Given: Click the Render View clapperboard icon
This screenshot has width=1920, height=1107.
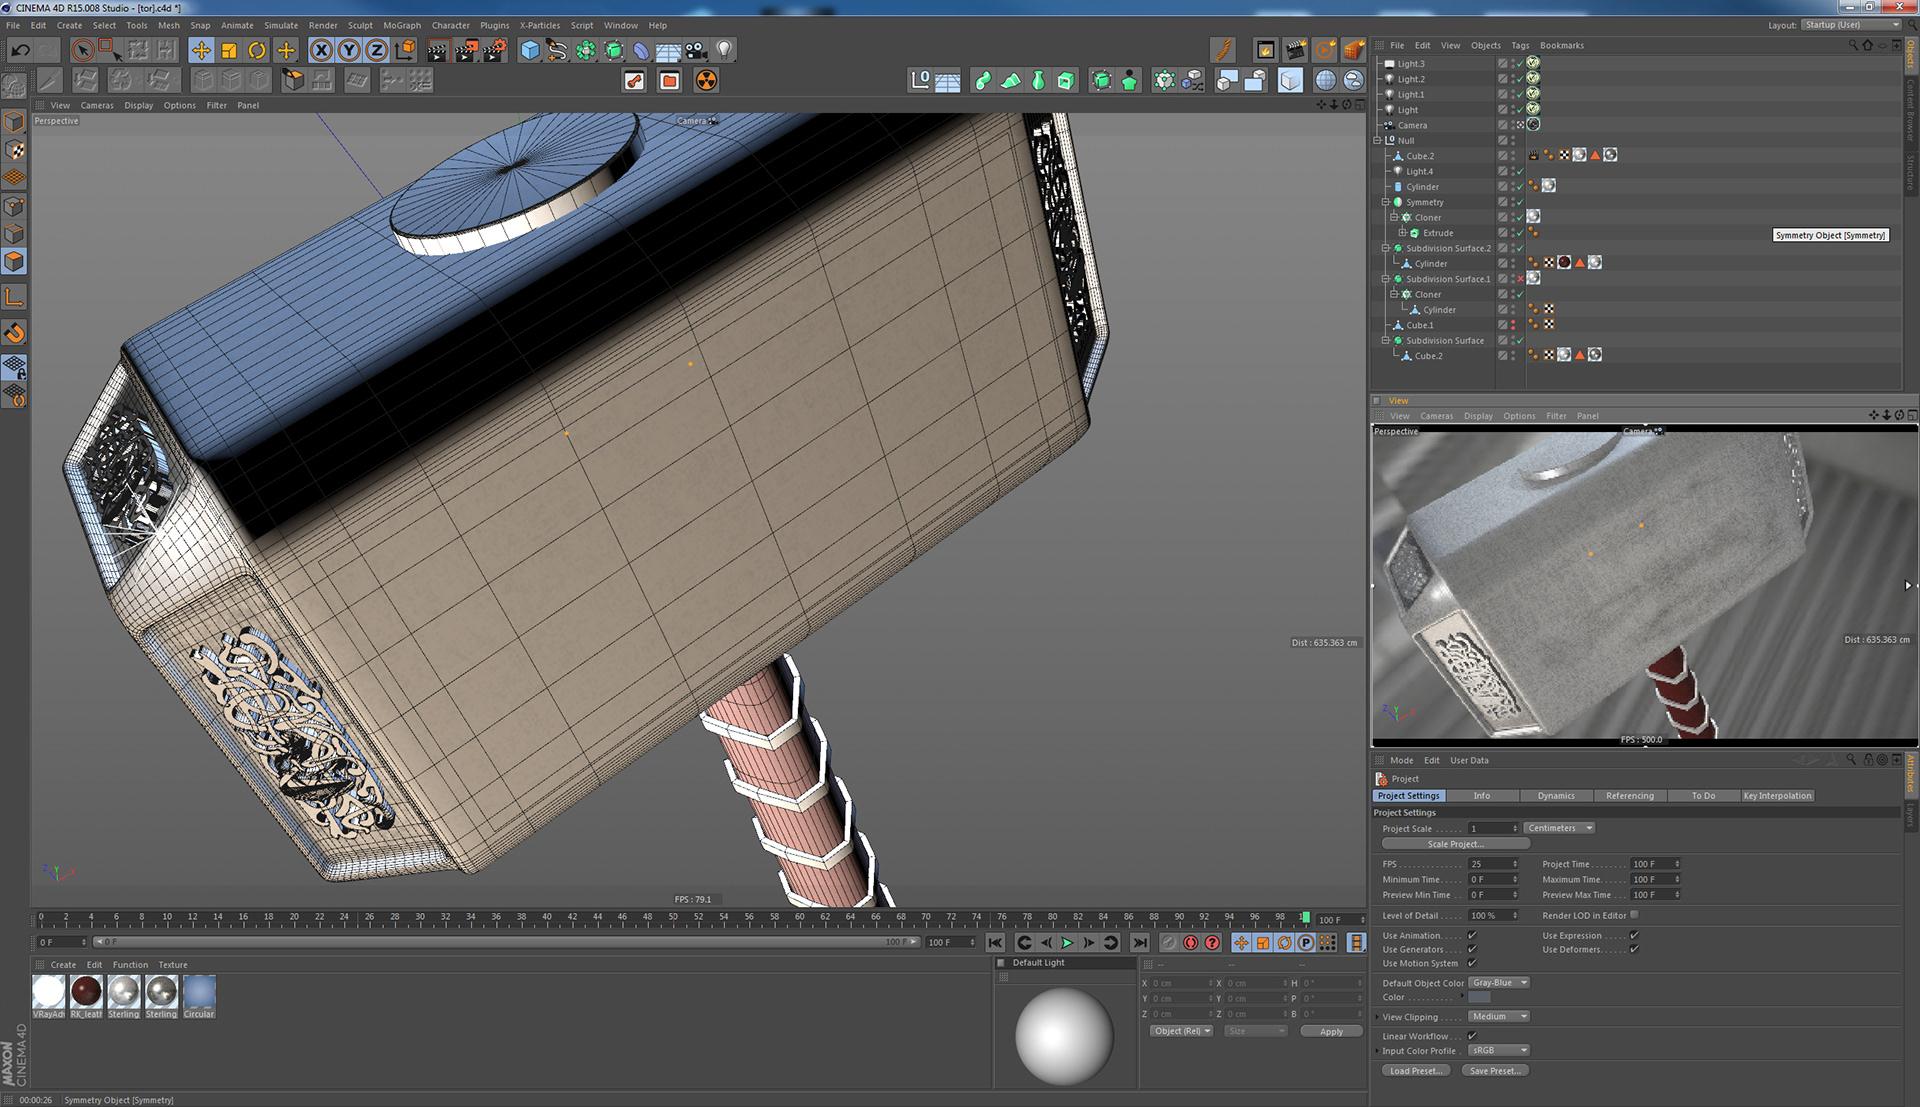Looking at the screenshot, I should tap(438, 50).
